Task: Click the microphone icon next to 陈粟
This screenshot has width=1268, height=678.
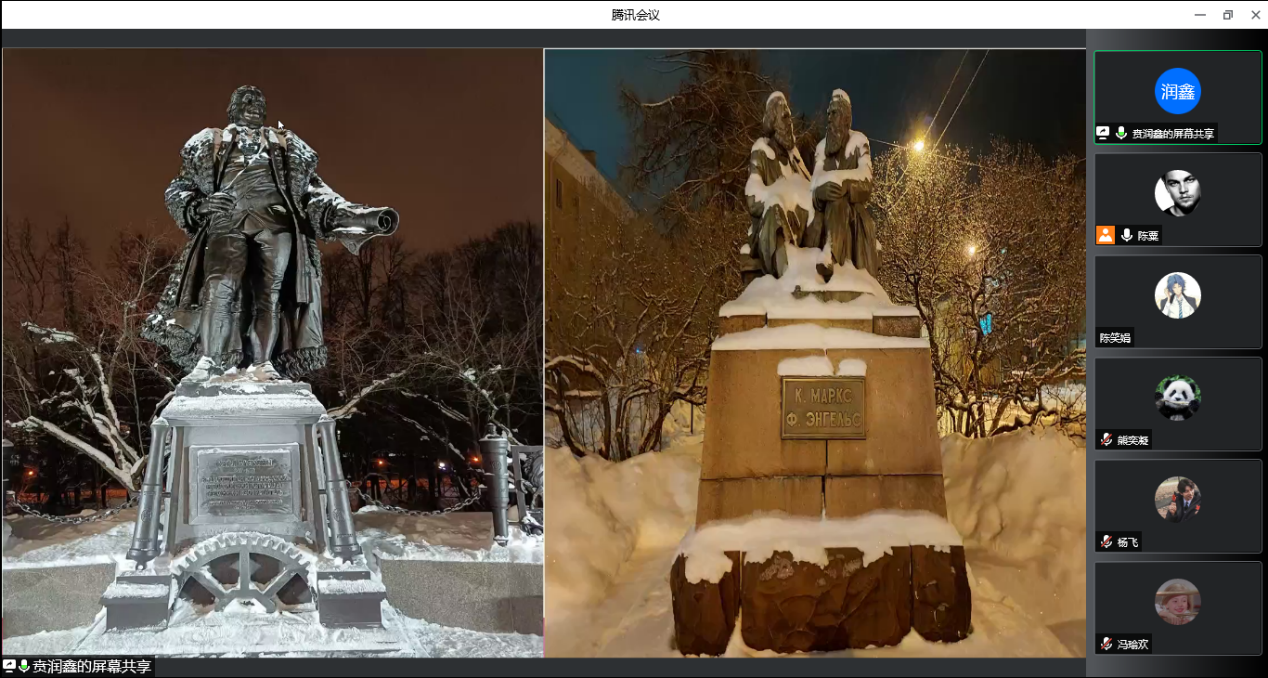Action: [1127, 235]
